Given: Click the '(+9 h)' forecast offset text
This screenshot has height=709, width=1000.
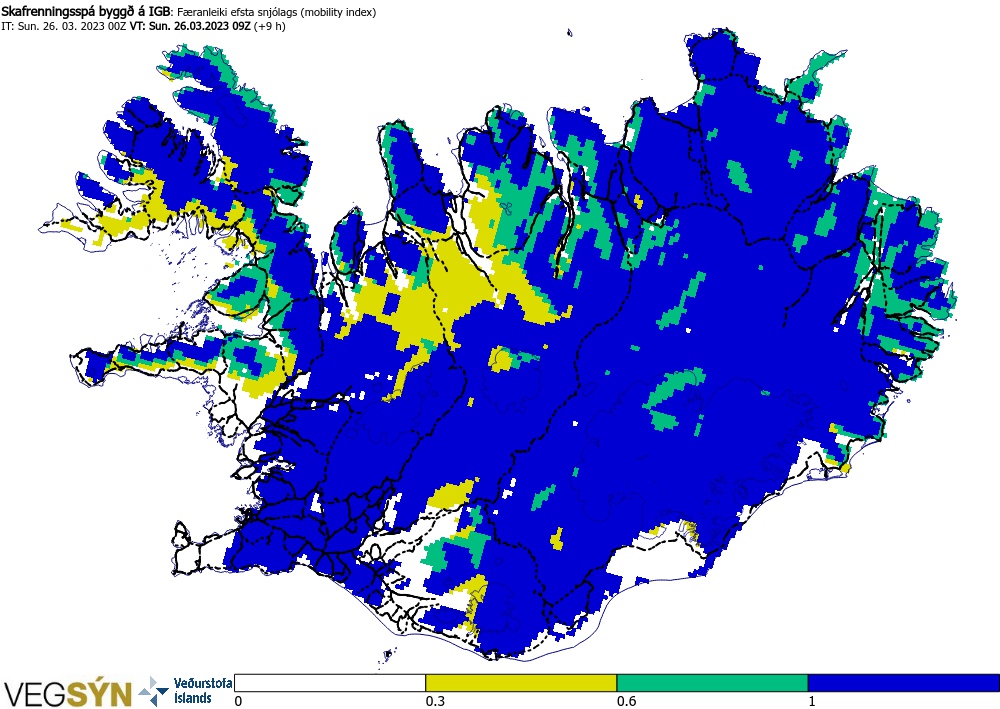Looking at the screenshot, I should (x=270, y=27).
